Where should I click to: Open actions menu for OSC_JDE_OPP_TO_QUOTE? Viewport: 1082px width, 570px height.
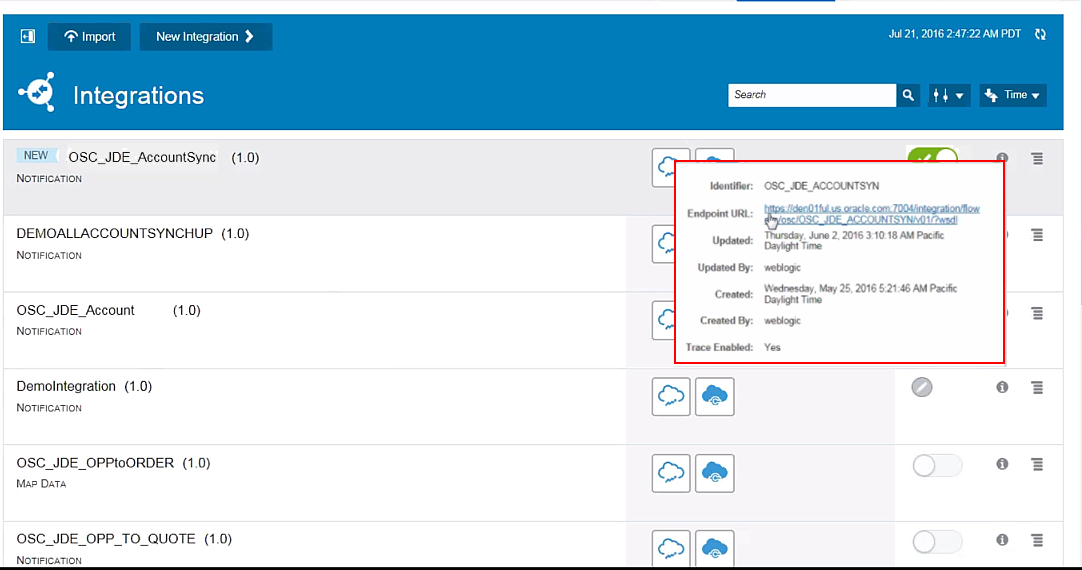(x=1037, y=540)
